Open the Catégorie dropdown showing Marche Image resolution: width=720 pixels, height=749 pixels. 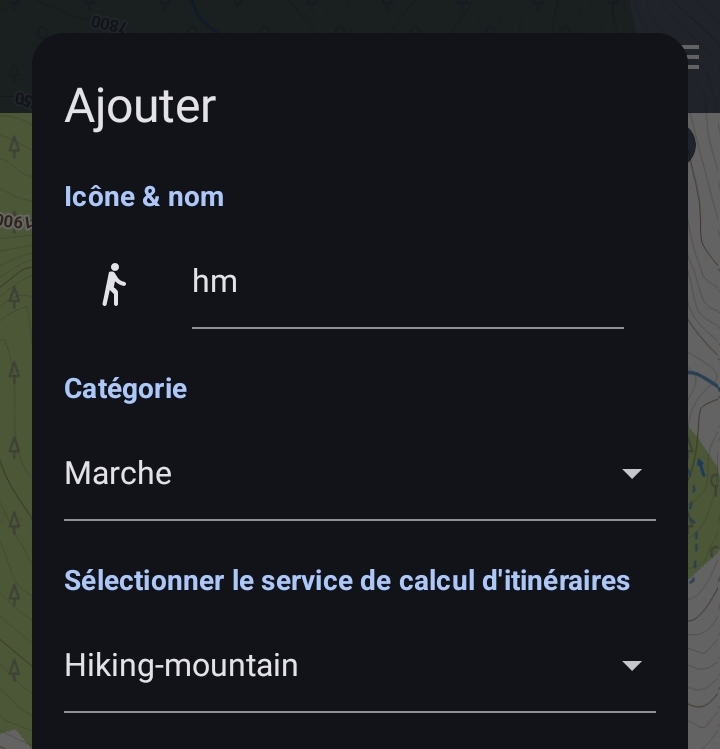(x=359, y=473)
